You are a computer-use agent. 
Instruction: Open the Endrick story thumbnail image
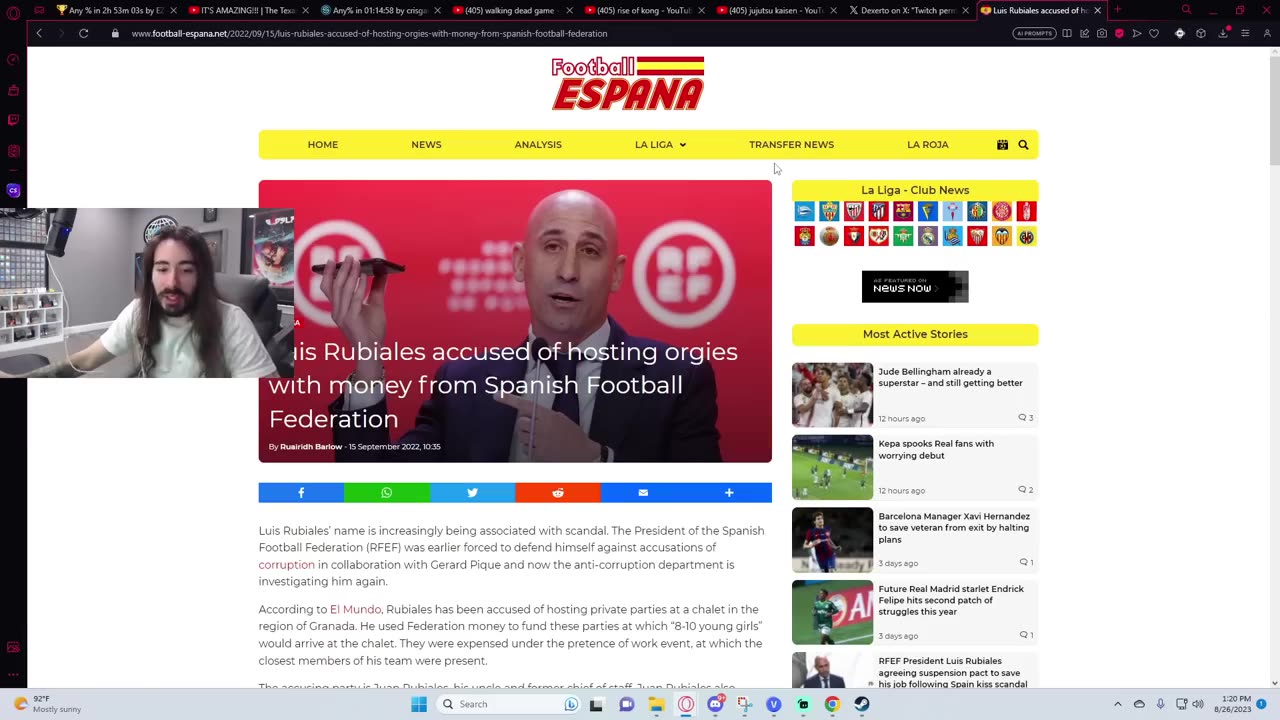(832, 612)
